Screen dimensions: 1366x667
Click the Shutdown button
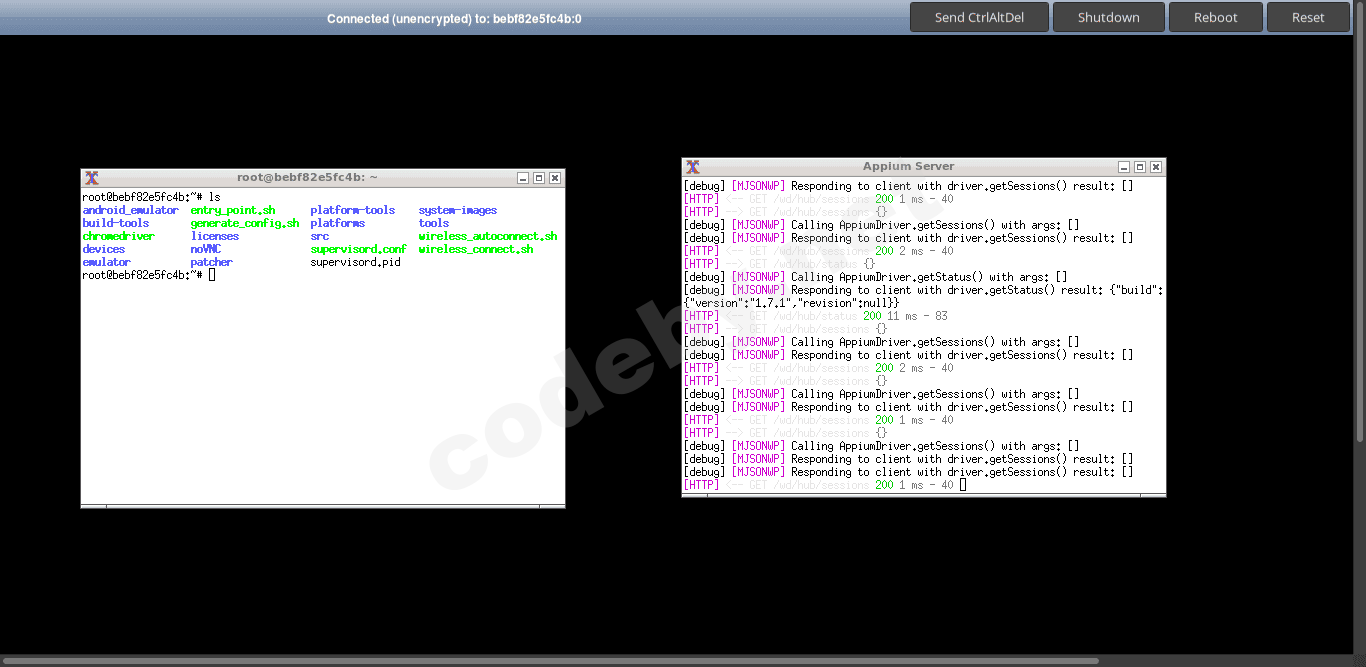click(1108, 17)
